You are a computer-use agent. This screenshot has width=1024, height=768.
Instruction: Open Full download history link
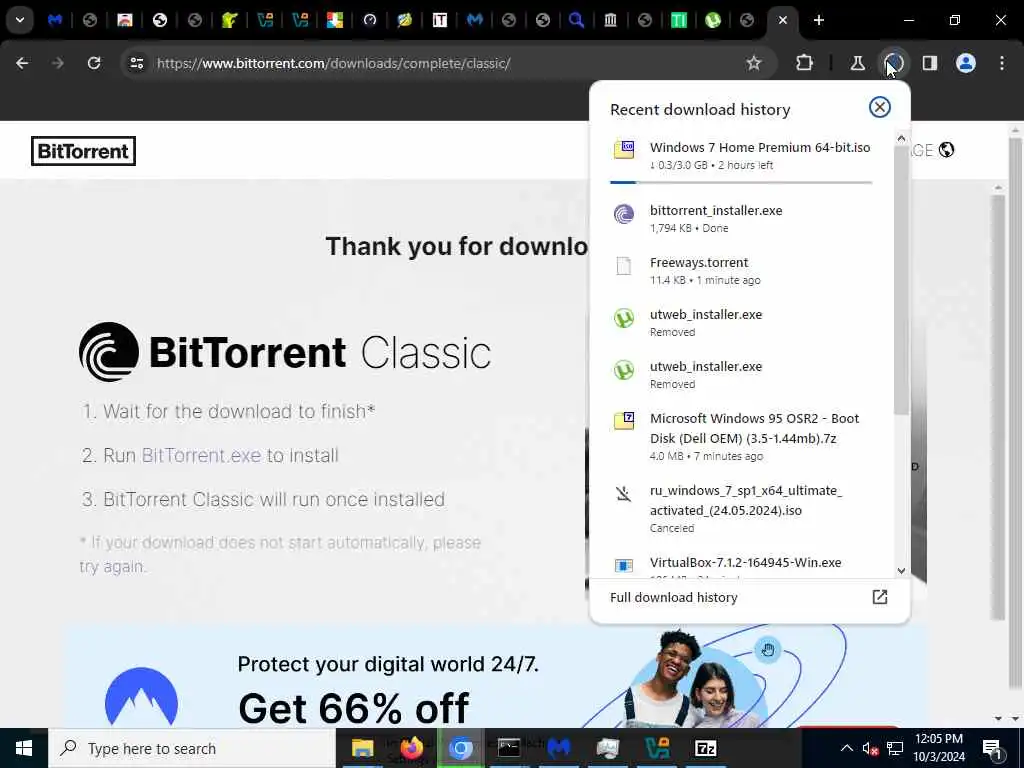pyautogui.click(x=673, y=598)
